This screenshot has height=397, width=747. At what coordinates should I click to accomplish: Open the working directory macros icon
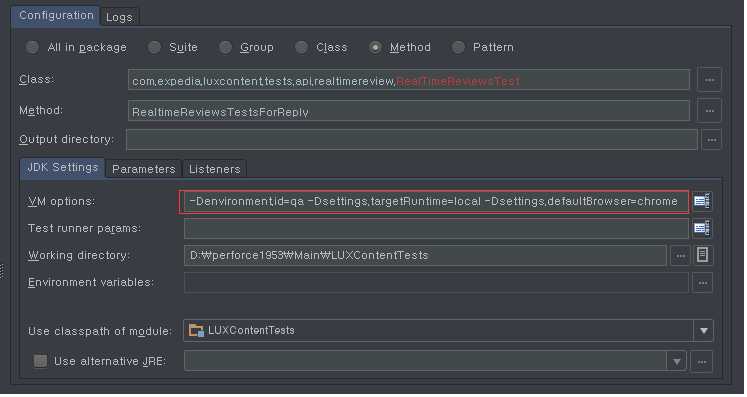tap(702, 255)
